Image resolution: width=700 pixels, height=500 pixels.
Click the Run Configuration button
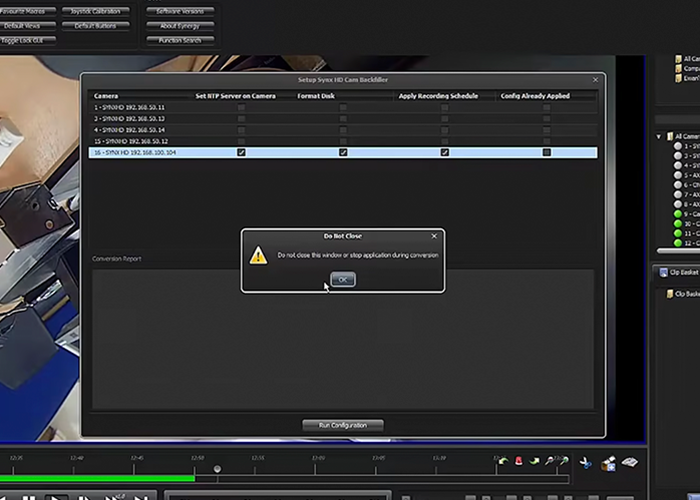coord(343,425)
